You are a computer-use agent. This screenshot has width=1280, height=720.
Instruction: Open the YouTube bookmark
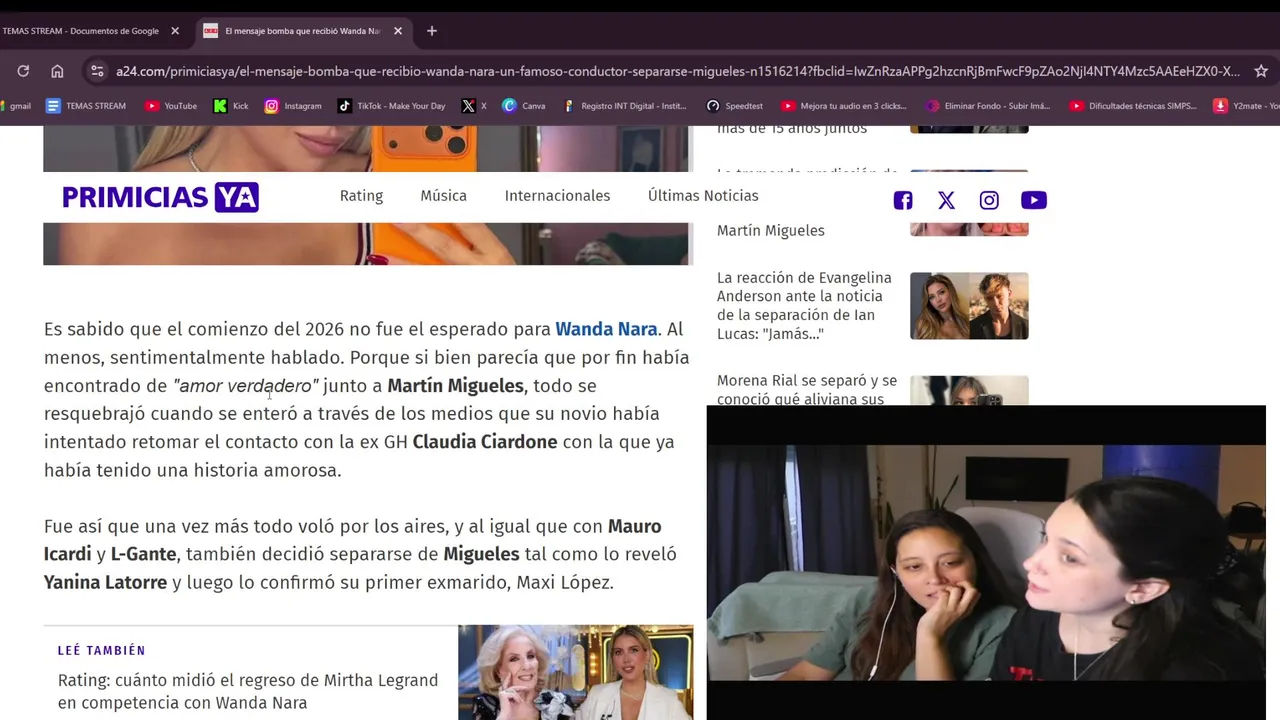click(x=171, y=106)
